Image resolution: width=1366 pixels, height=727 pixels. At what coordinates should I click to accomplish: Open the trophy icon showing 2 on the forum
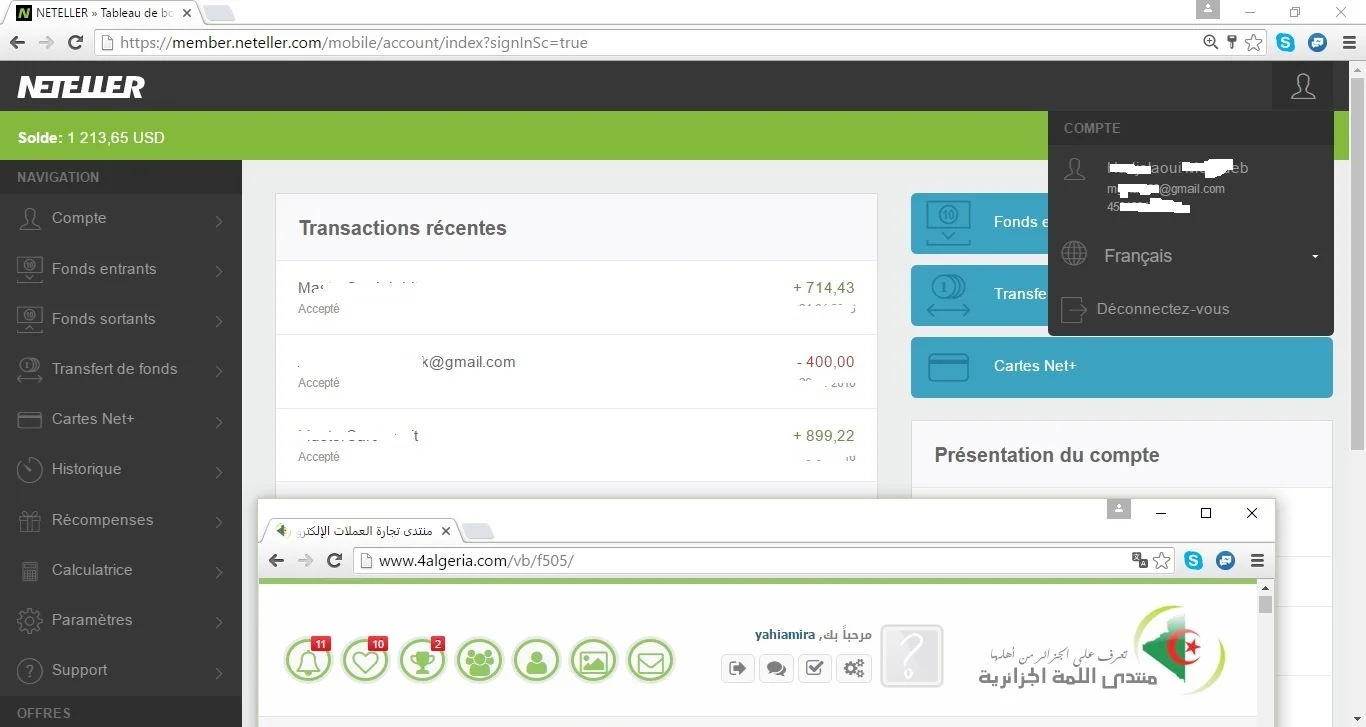(x=423, y=661)
